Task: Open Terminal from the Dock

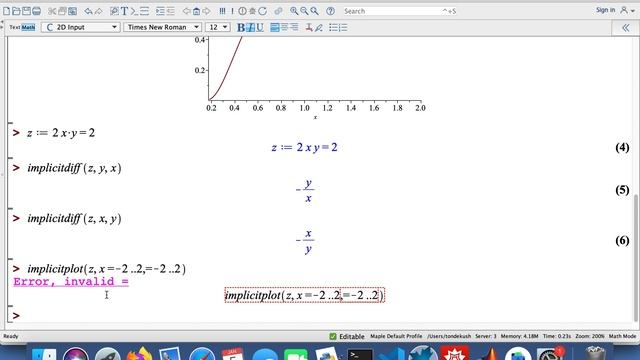Action: (360, 354)
